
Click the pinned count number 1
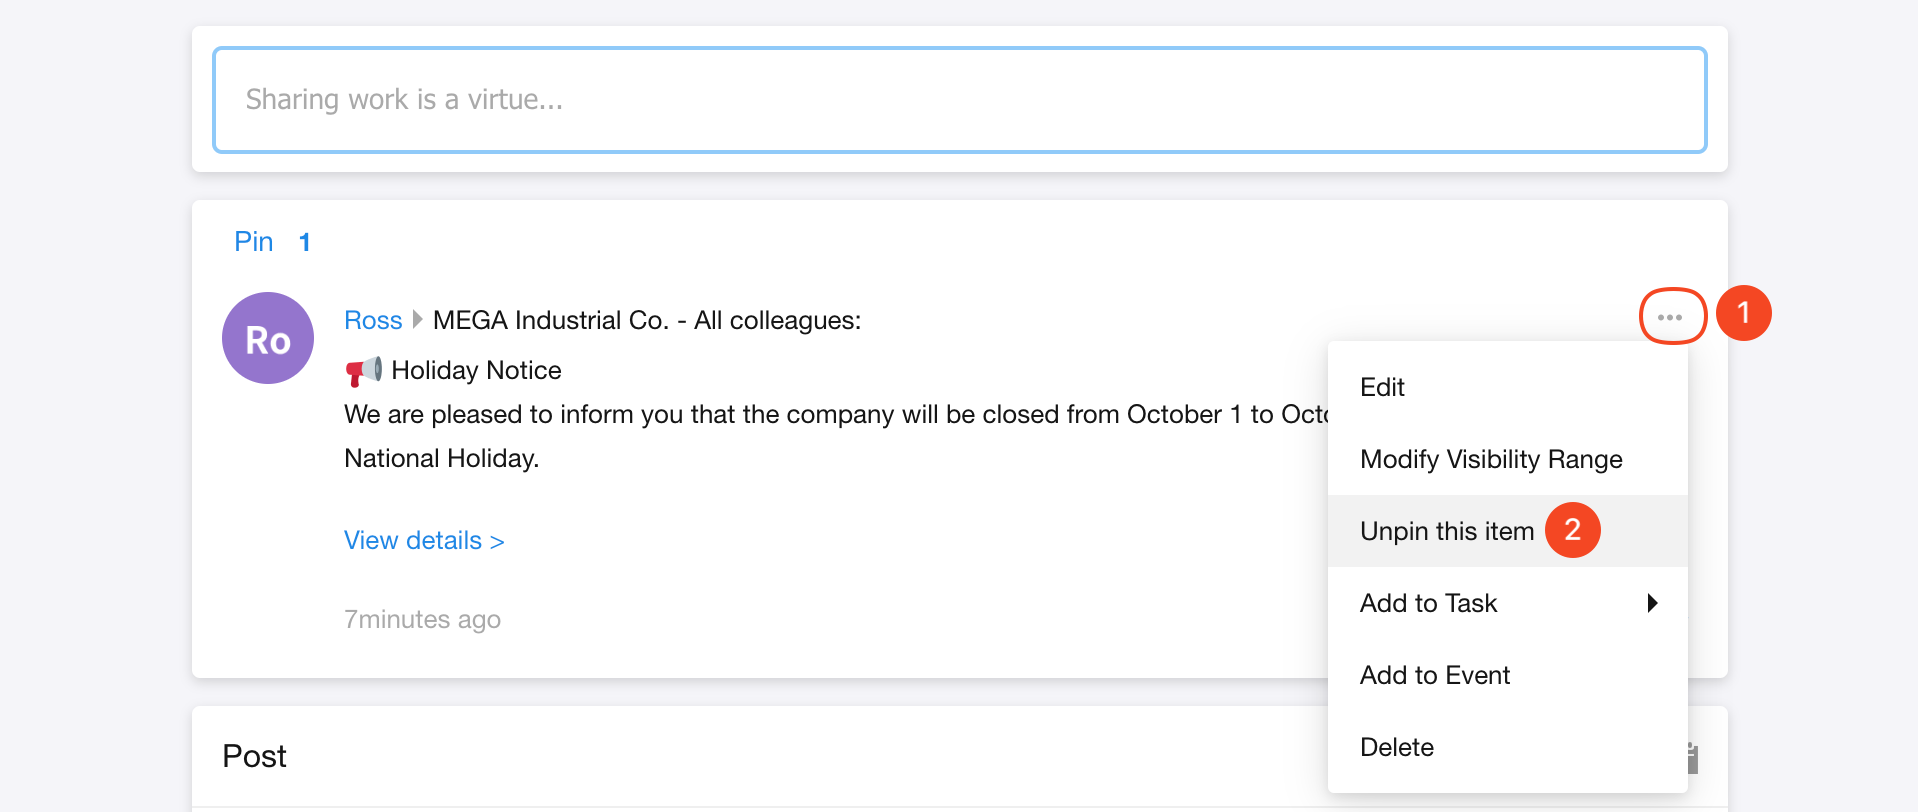[304, 242]
